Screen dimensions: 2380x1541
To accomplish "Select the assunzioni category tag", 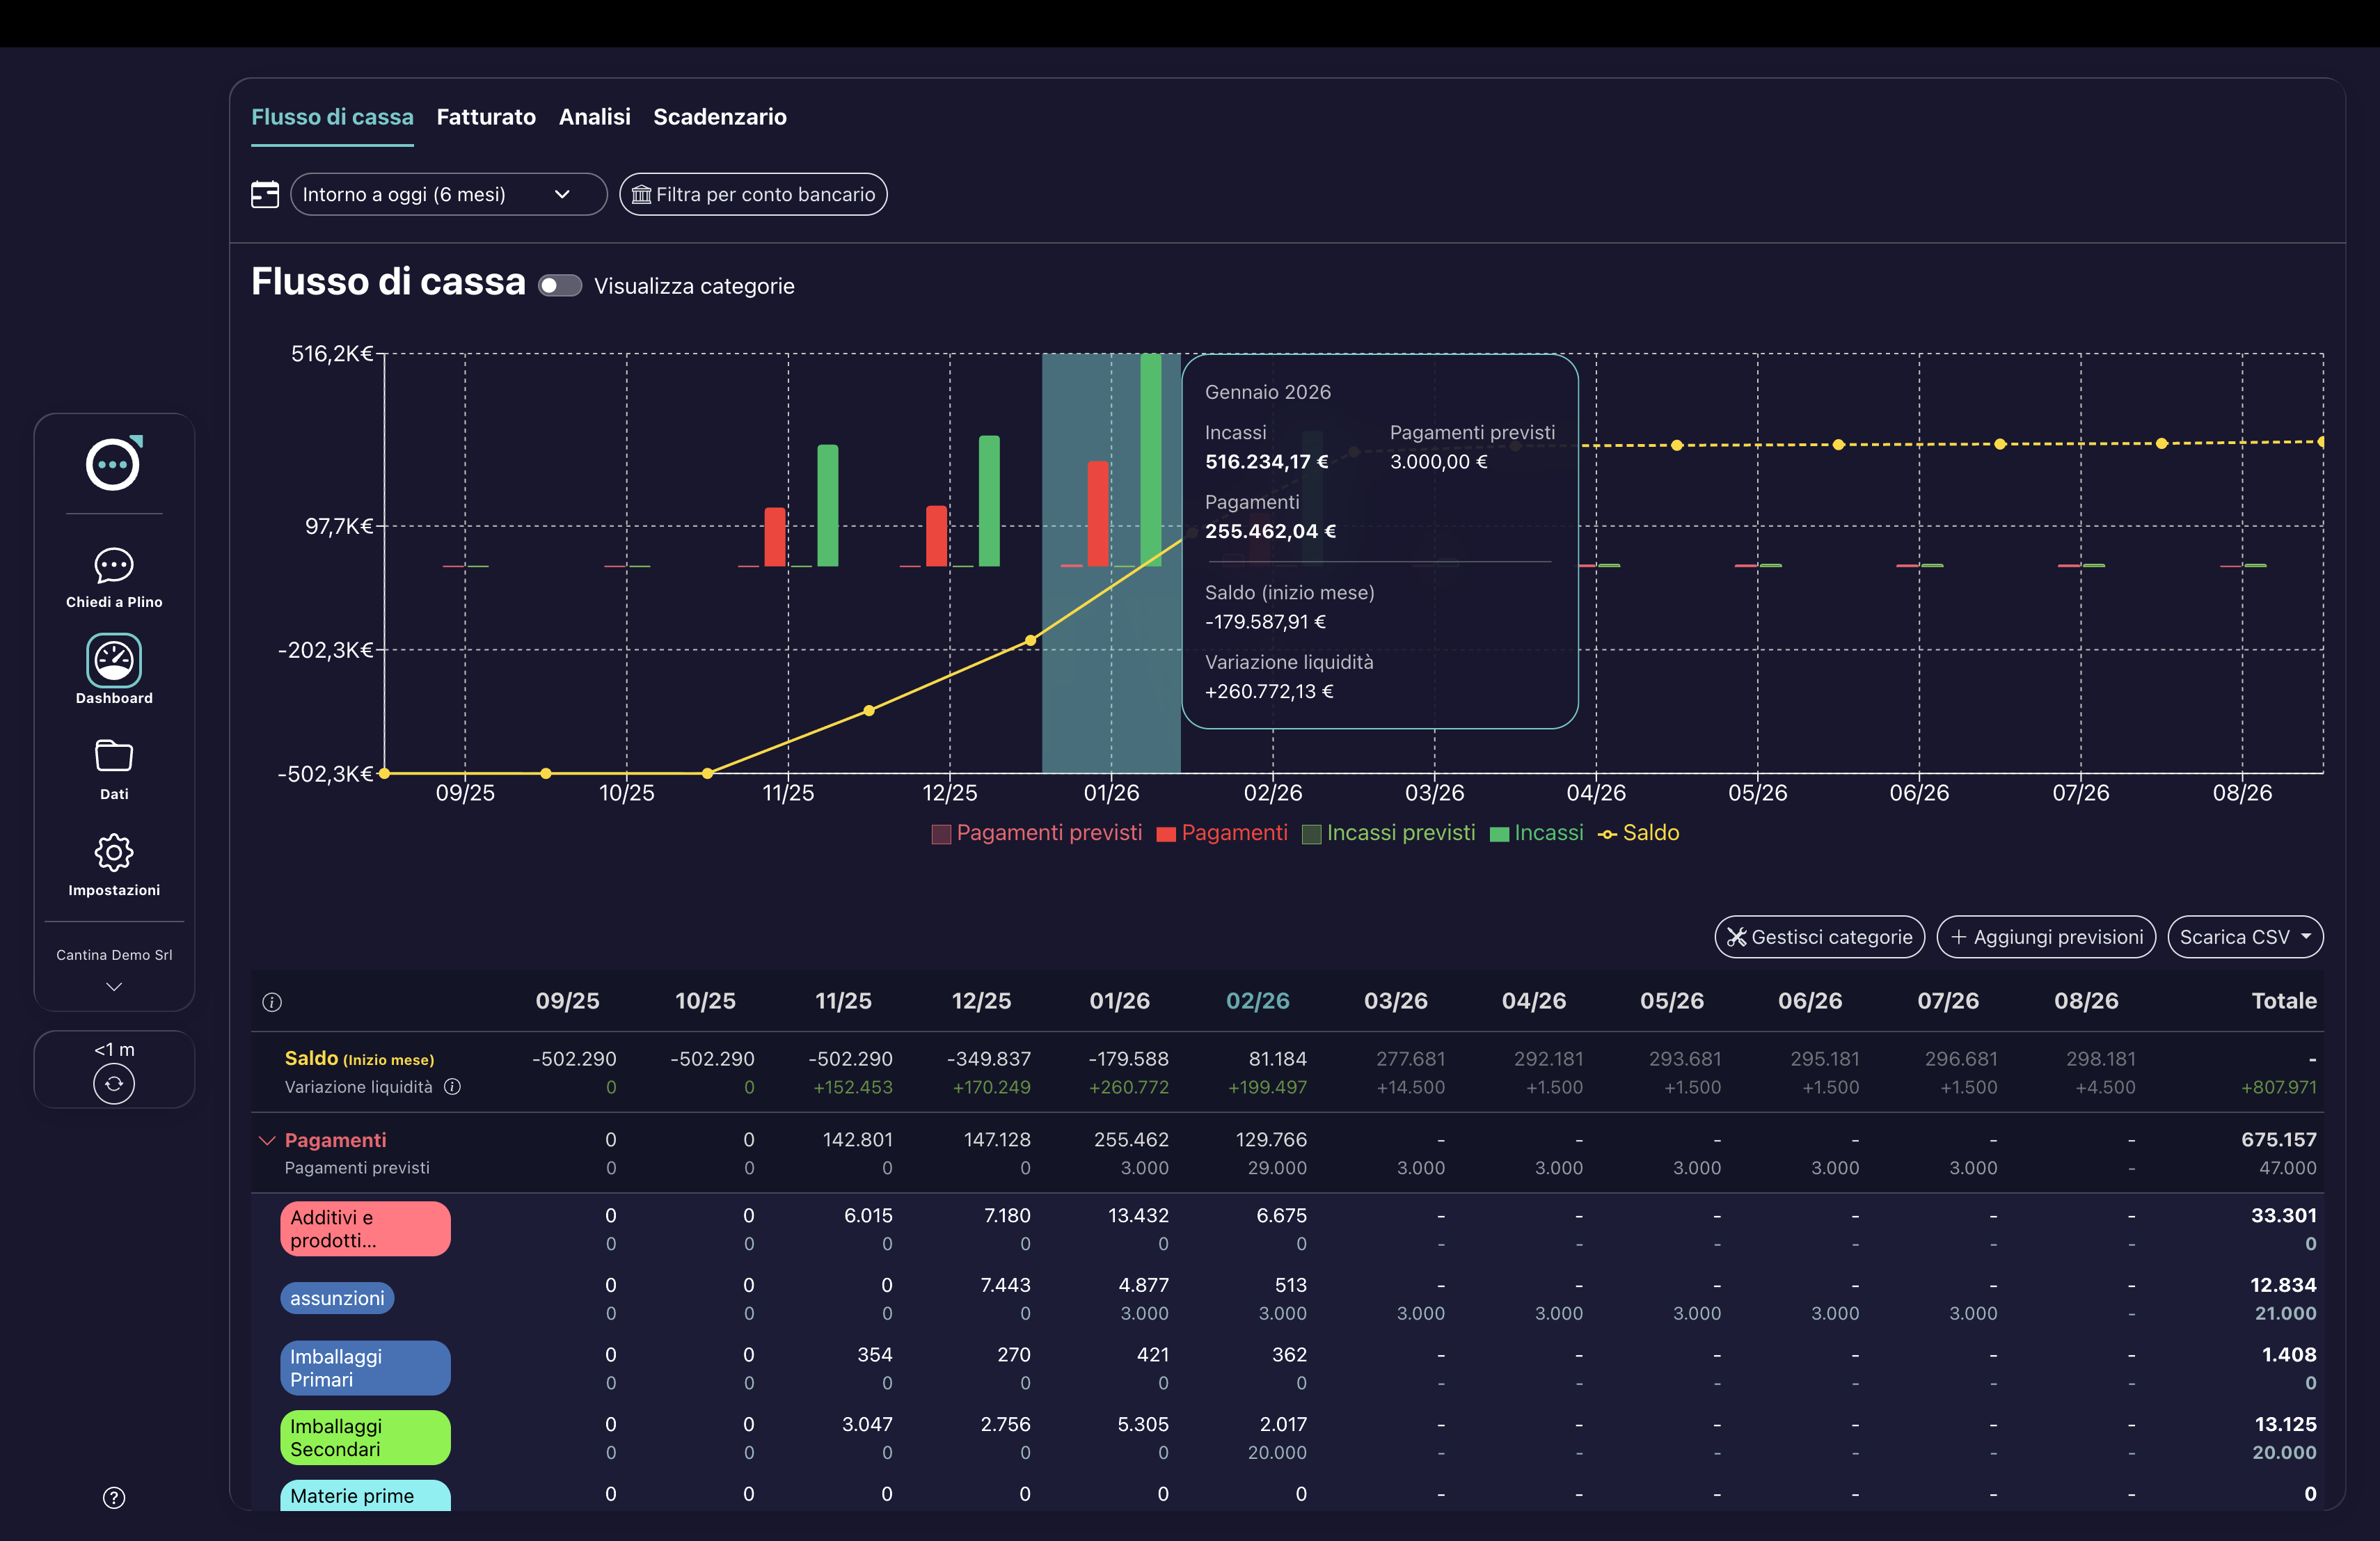I will click(336, 1298).
